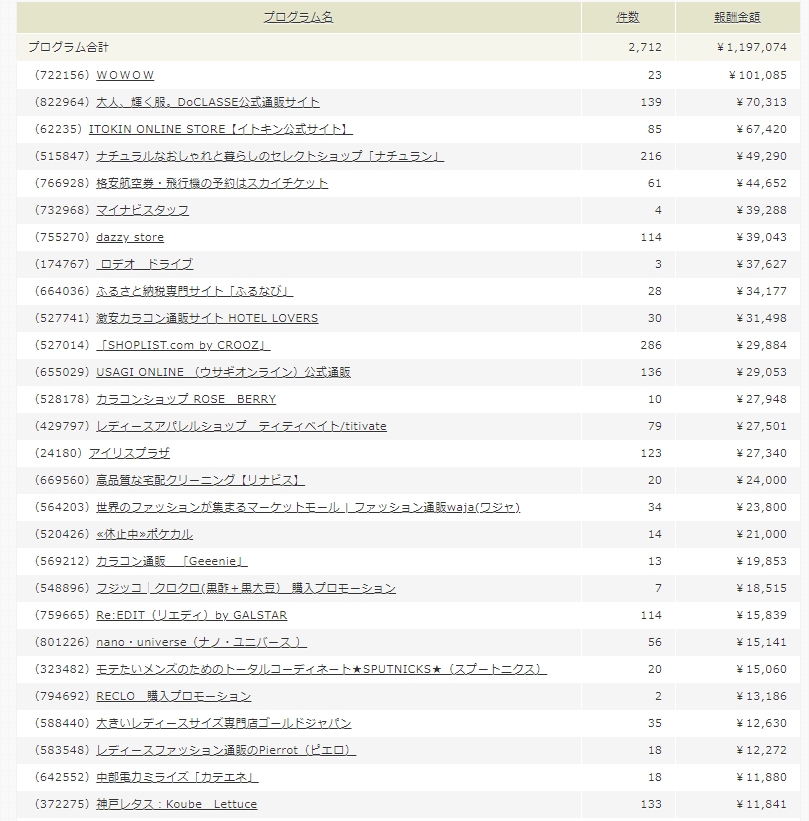Image resolution: width=809 pixels, height=821 pixels.
Task: Select ロデオ ドライブ reward ¥37,627
Action: coord(761,264)
